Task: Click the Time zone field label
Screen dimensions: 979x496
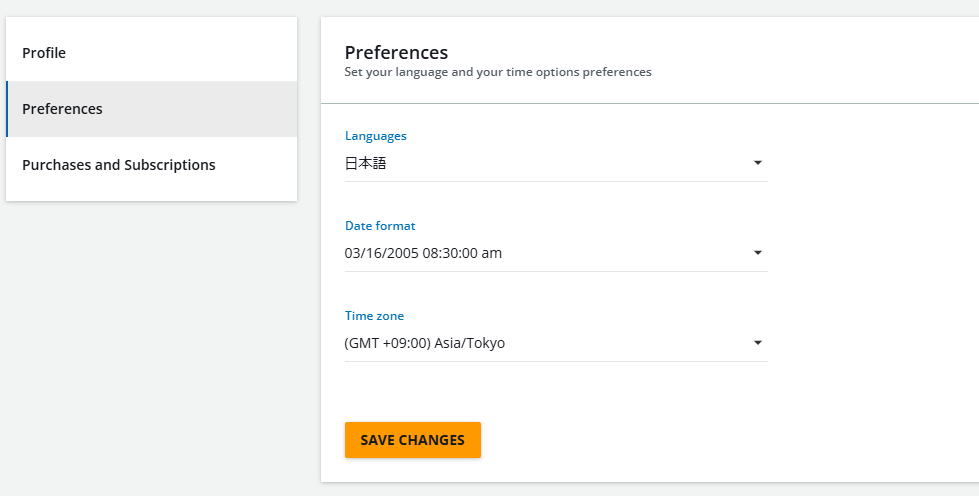Action: (374, 315)
